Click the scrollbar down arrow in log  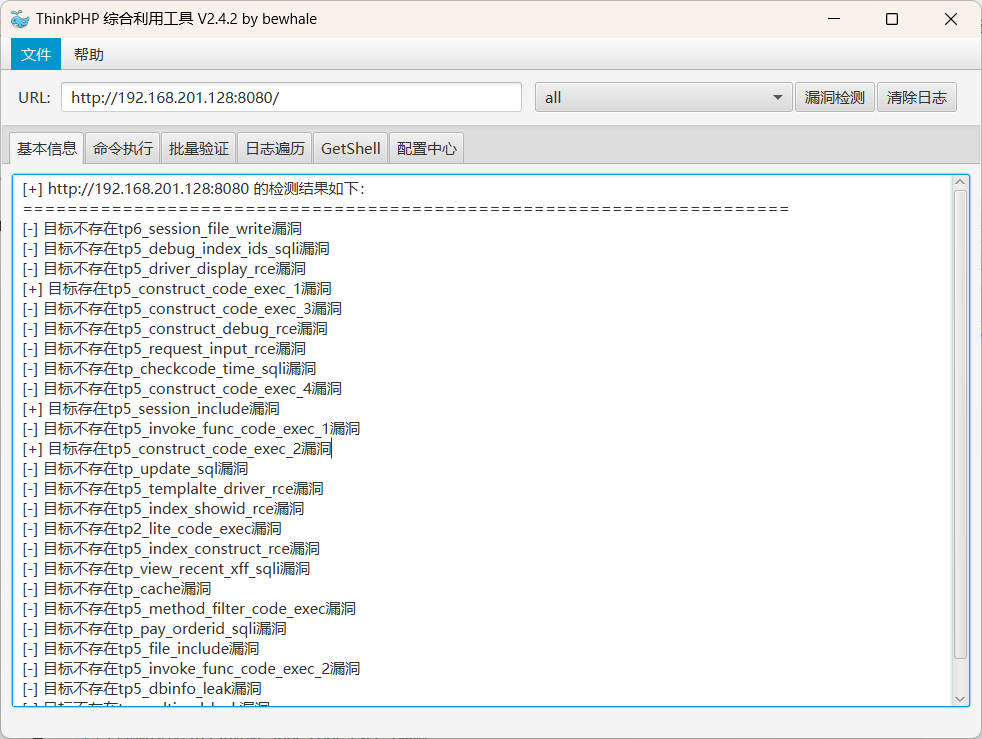click(x=960, y=699)
